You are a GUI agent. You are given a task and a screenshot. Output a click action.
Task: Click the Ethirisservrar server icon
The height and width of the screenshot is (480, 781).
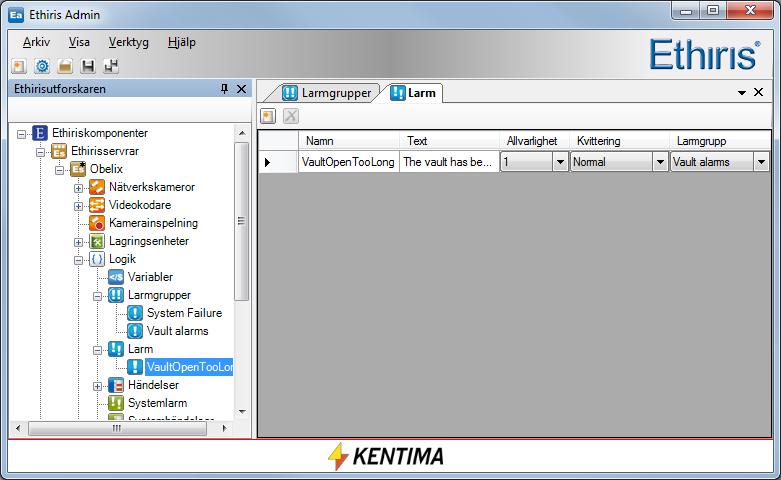pos(59,151)
